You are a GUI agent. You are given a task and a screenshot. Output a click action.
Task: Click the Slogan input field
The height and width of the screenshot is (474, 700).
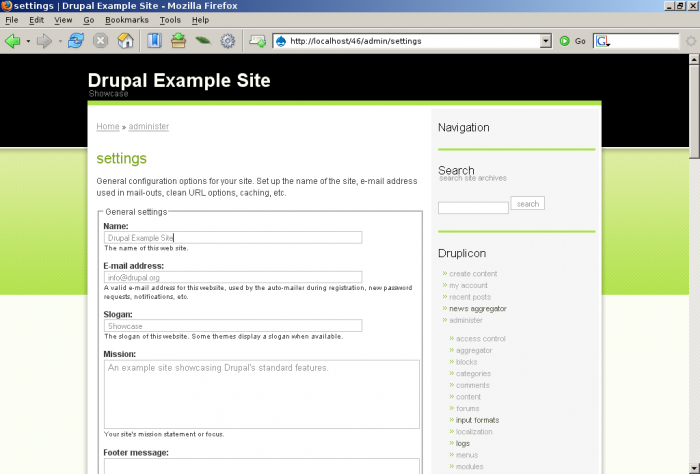[x=233, y=326]
